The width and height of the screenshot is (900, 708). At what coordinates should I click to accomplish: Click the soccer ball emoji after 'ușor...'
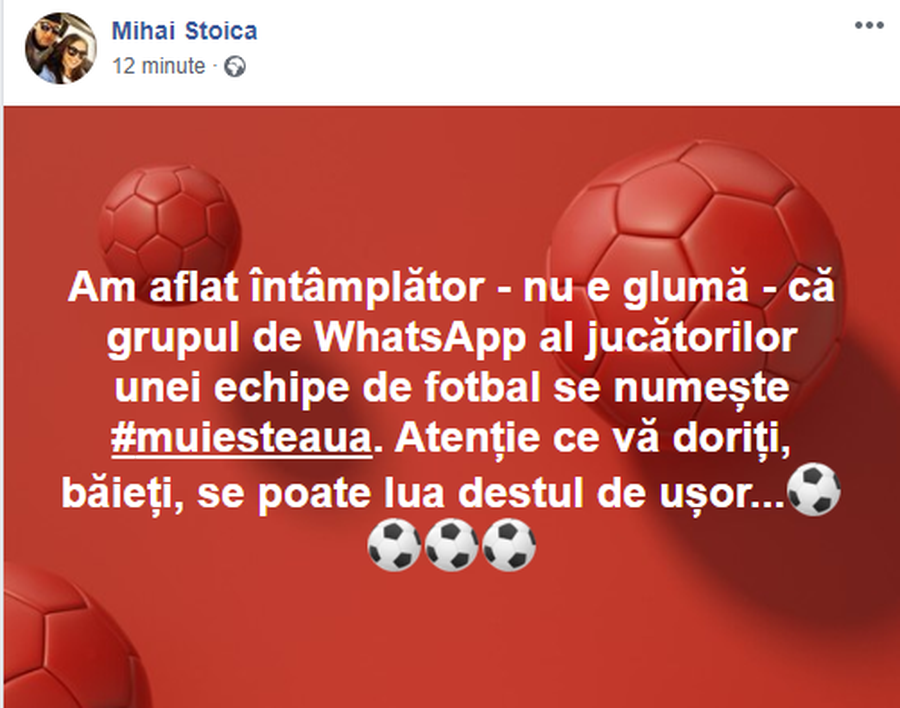(x=813, y=490)
